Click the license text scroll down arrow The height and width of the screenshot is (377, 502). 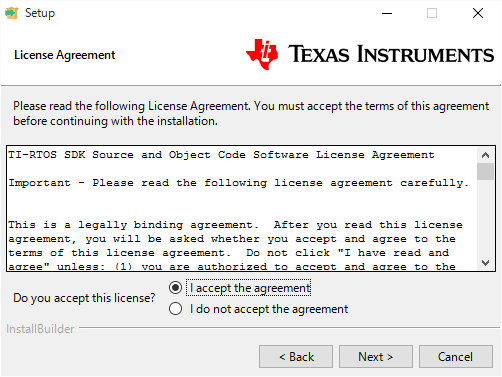[x=485, y=263]
